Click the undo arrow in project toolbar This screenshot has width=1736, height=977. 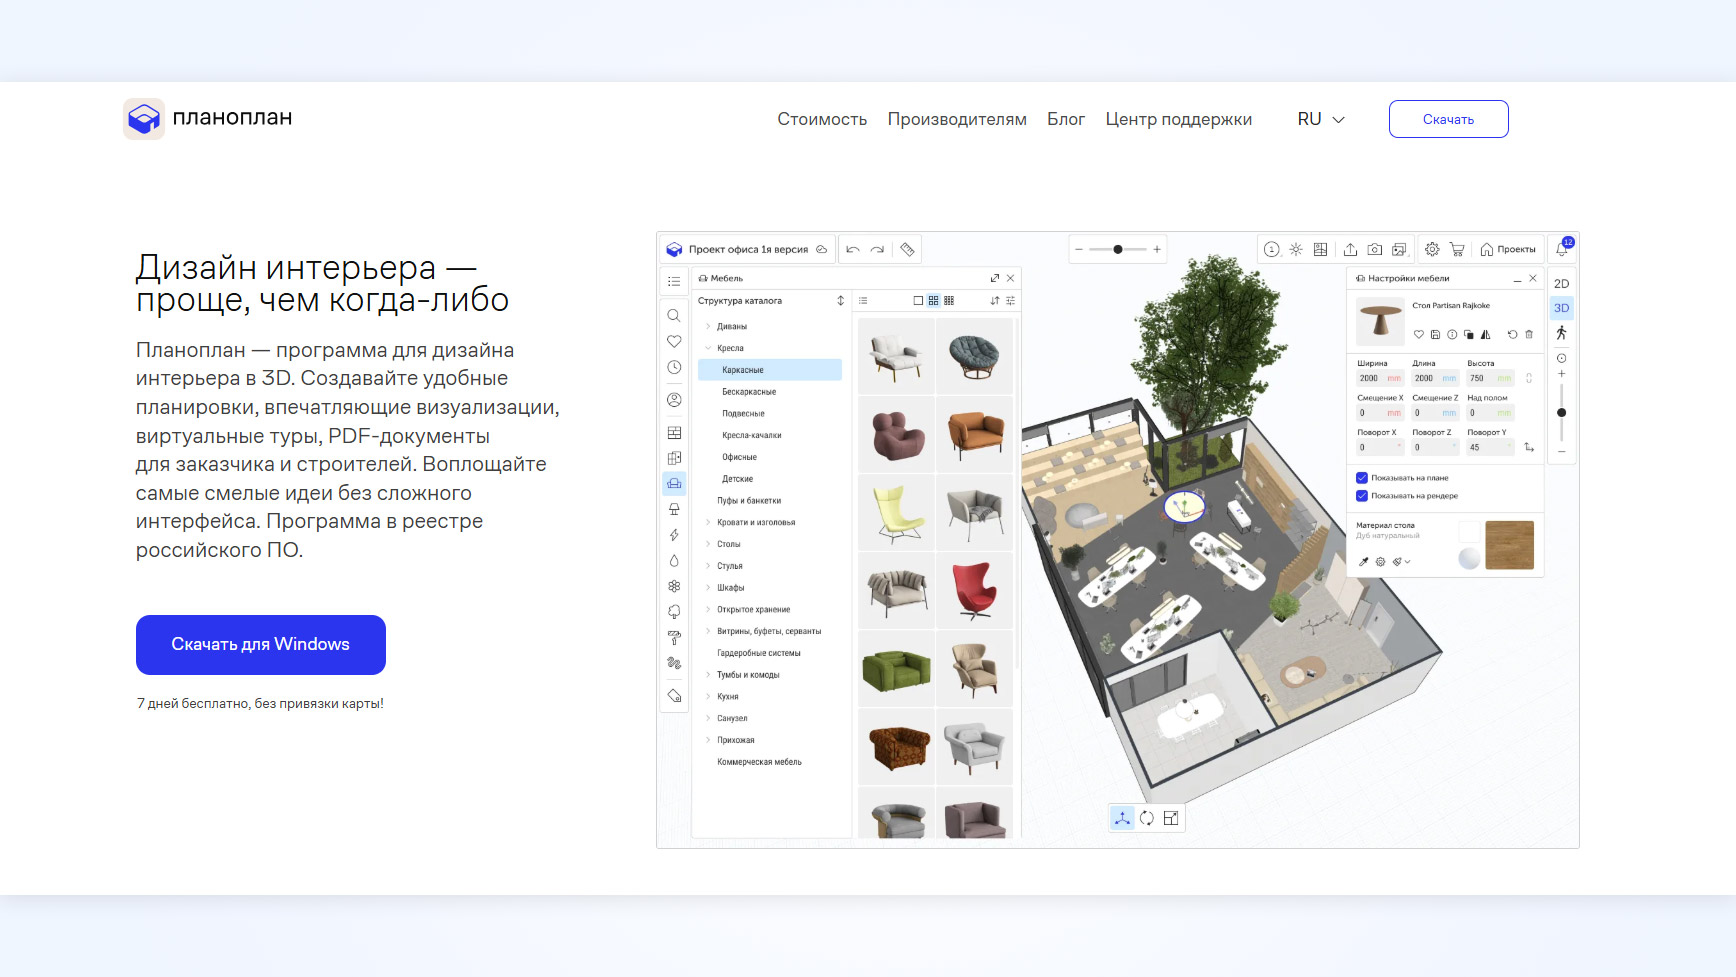[852, 250]
